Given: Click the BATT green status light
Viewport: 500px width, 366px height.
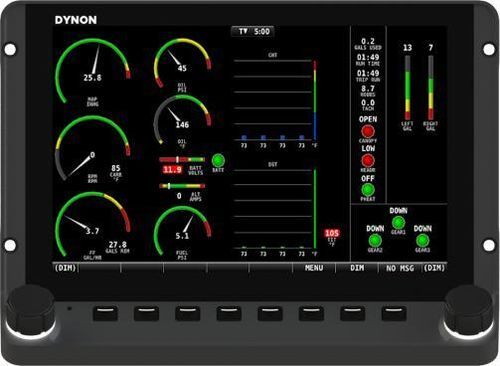Looking at the screenshot, I should 218,161.
